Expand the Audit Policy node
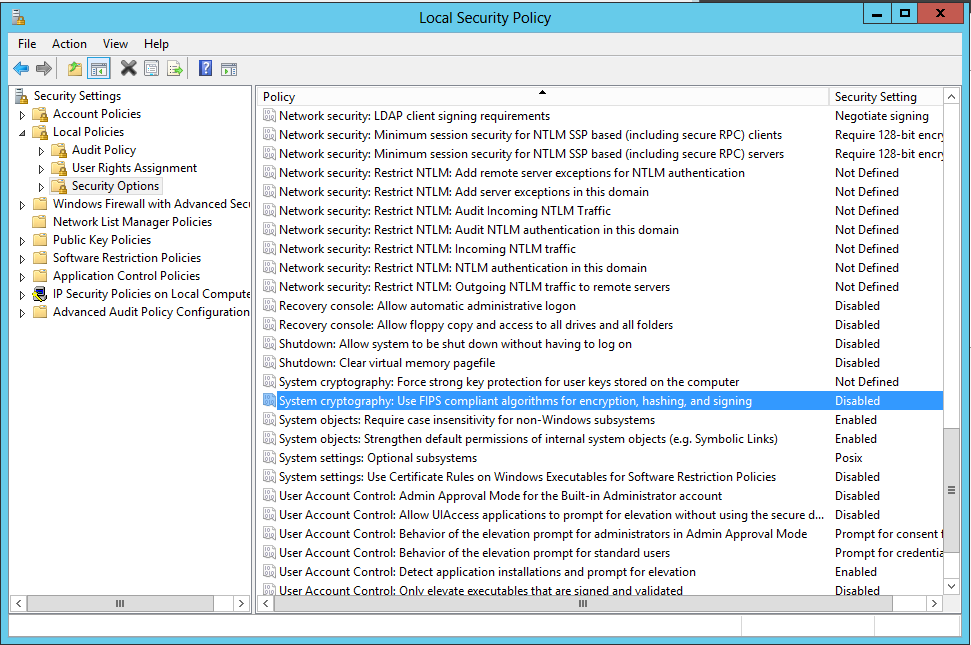 41,150
